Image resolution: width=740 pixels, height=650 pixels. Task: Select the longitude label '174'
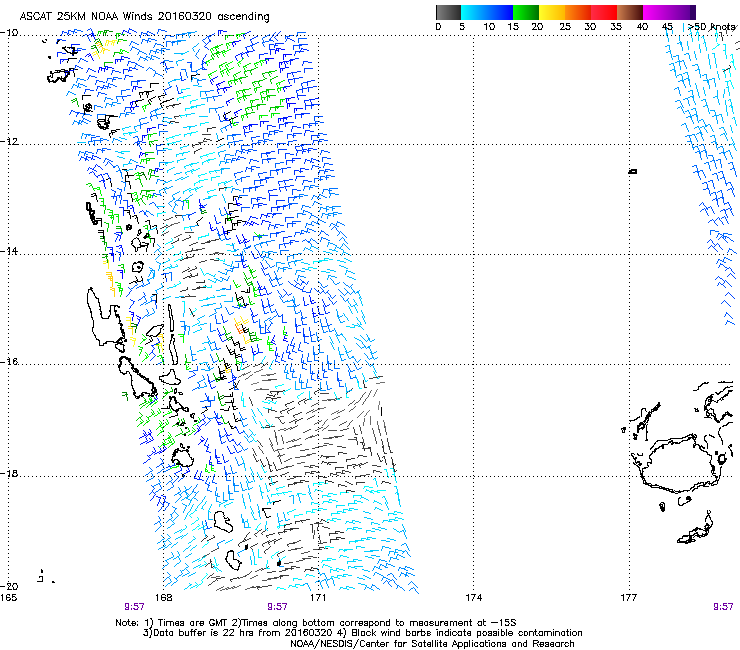[x=473, y=598]
